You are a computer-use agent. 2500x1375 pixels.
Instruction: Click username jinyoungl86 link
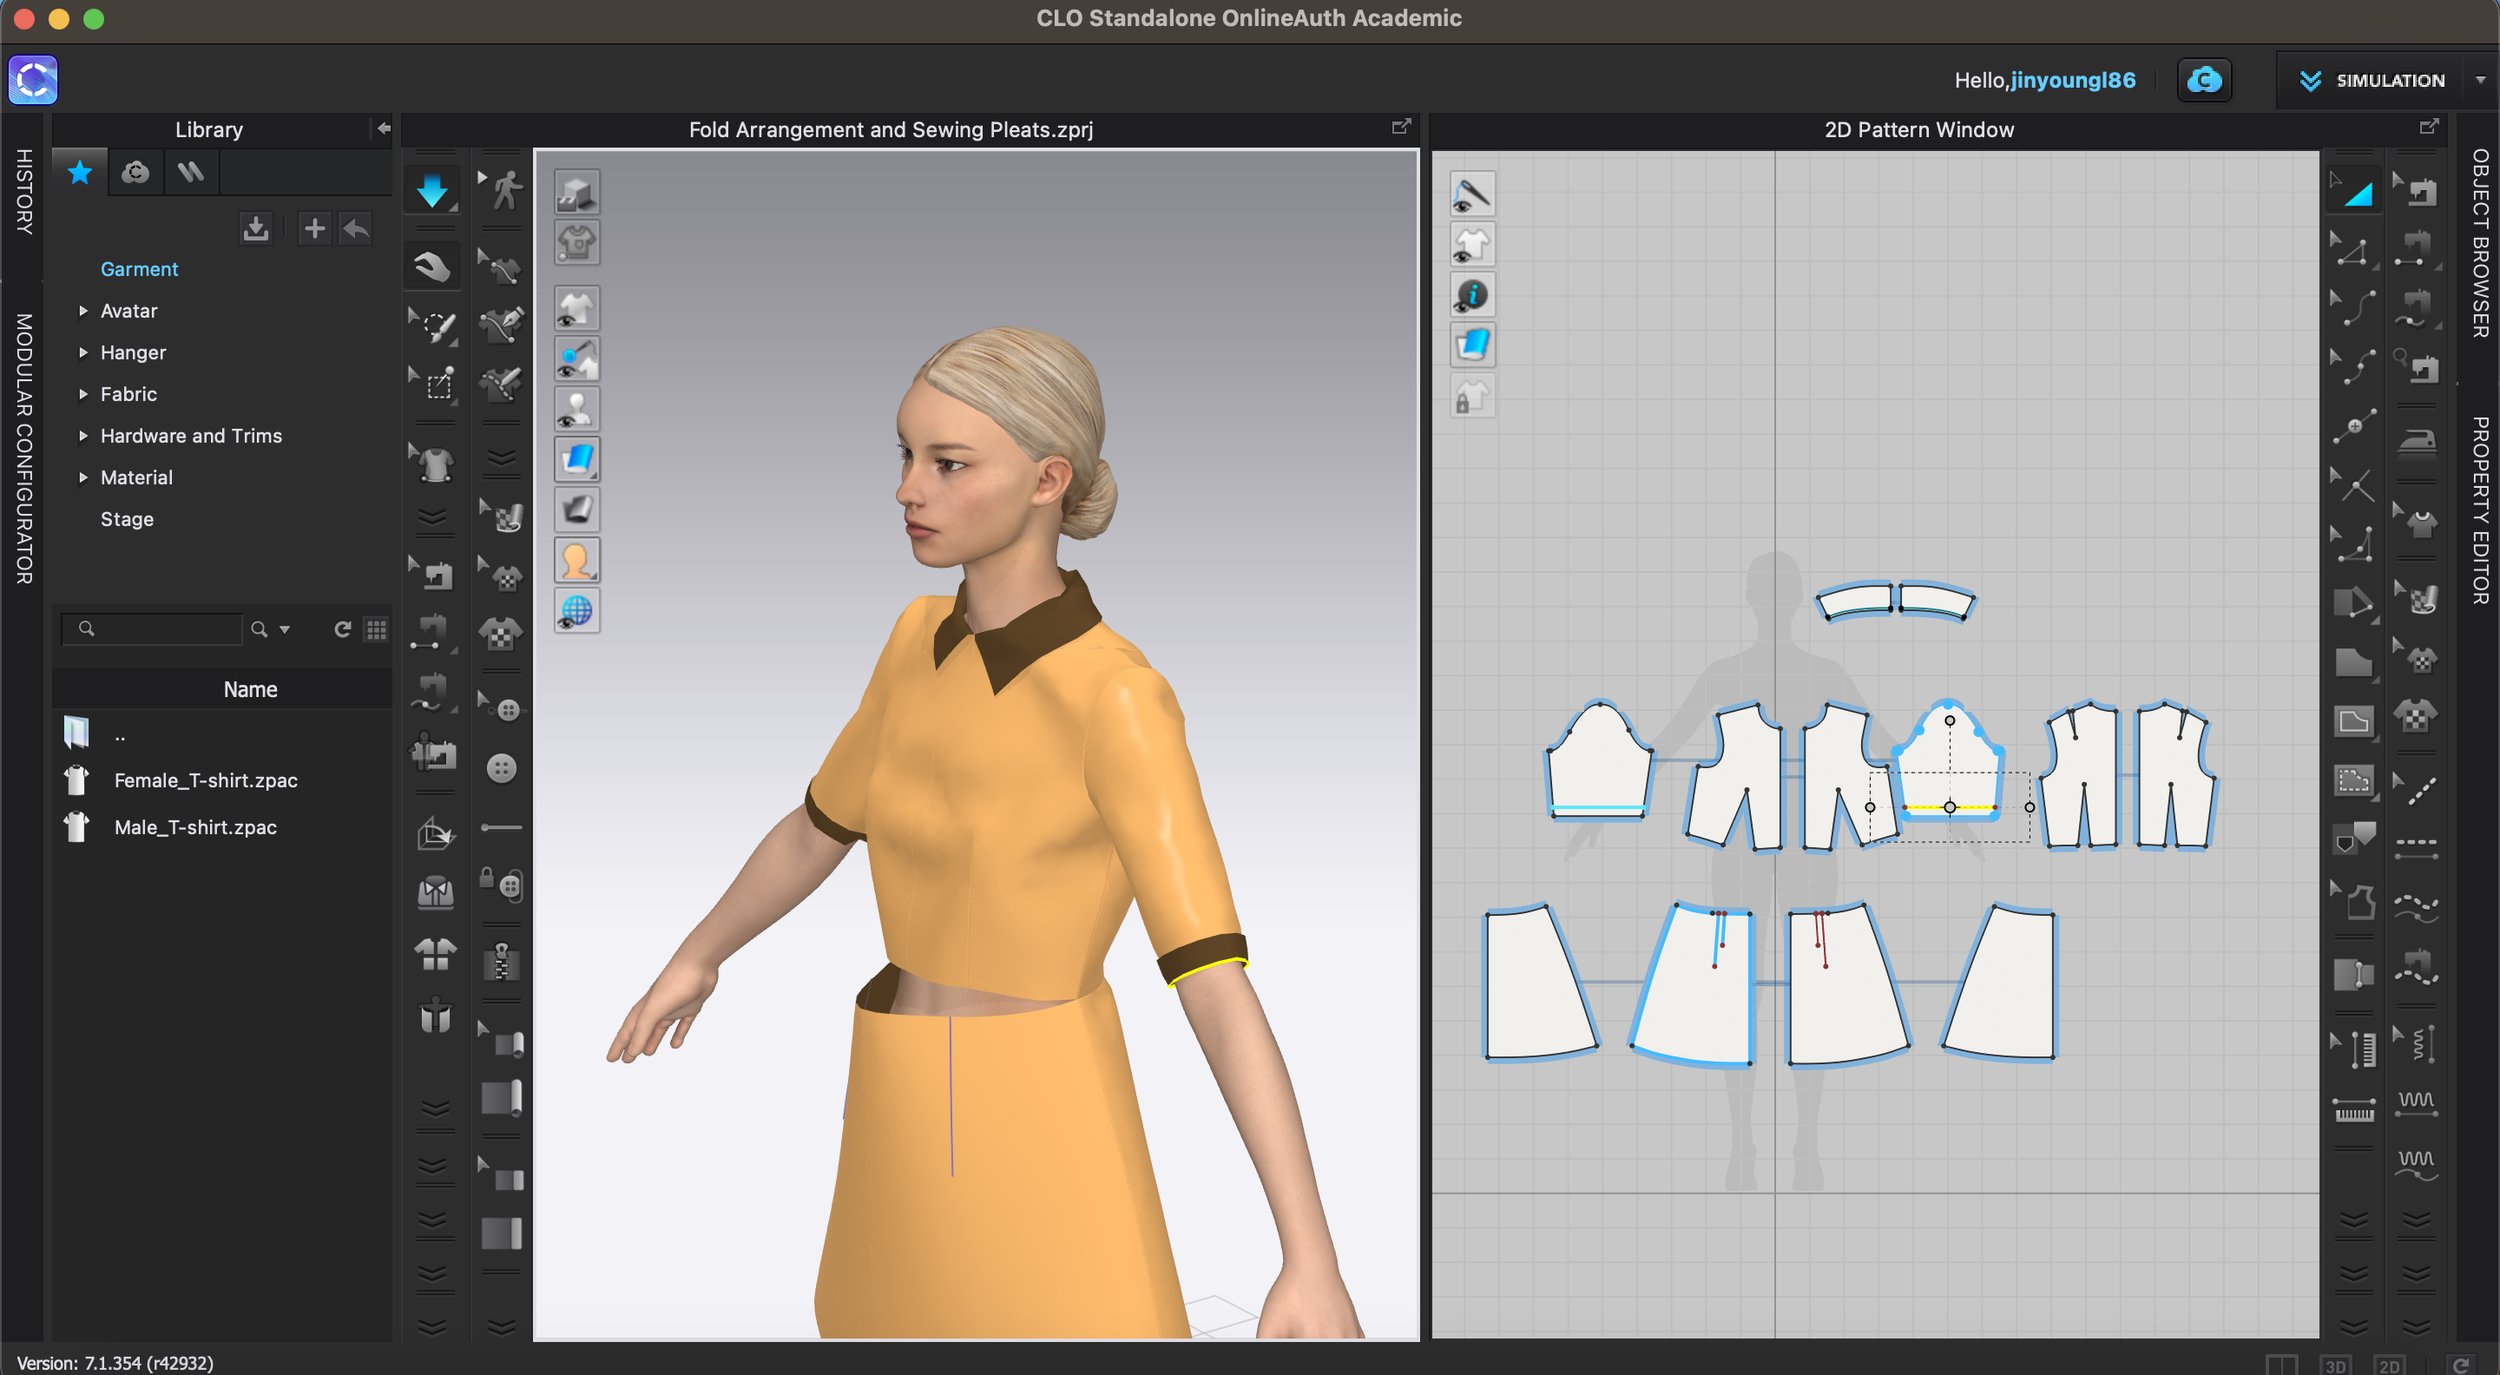click(x=2073, y=80)
